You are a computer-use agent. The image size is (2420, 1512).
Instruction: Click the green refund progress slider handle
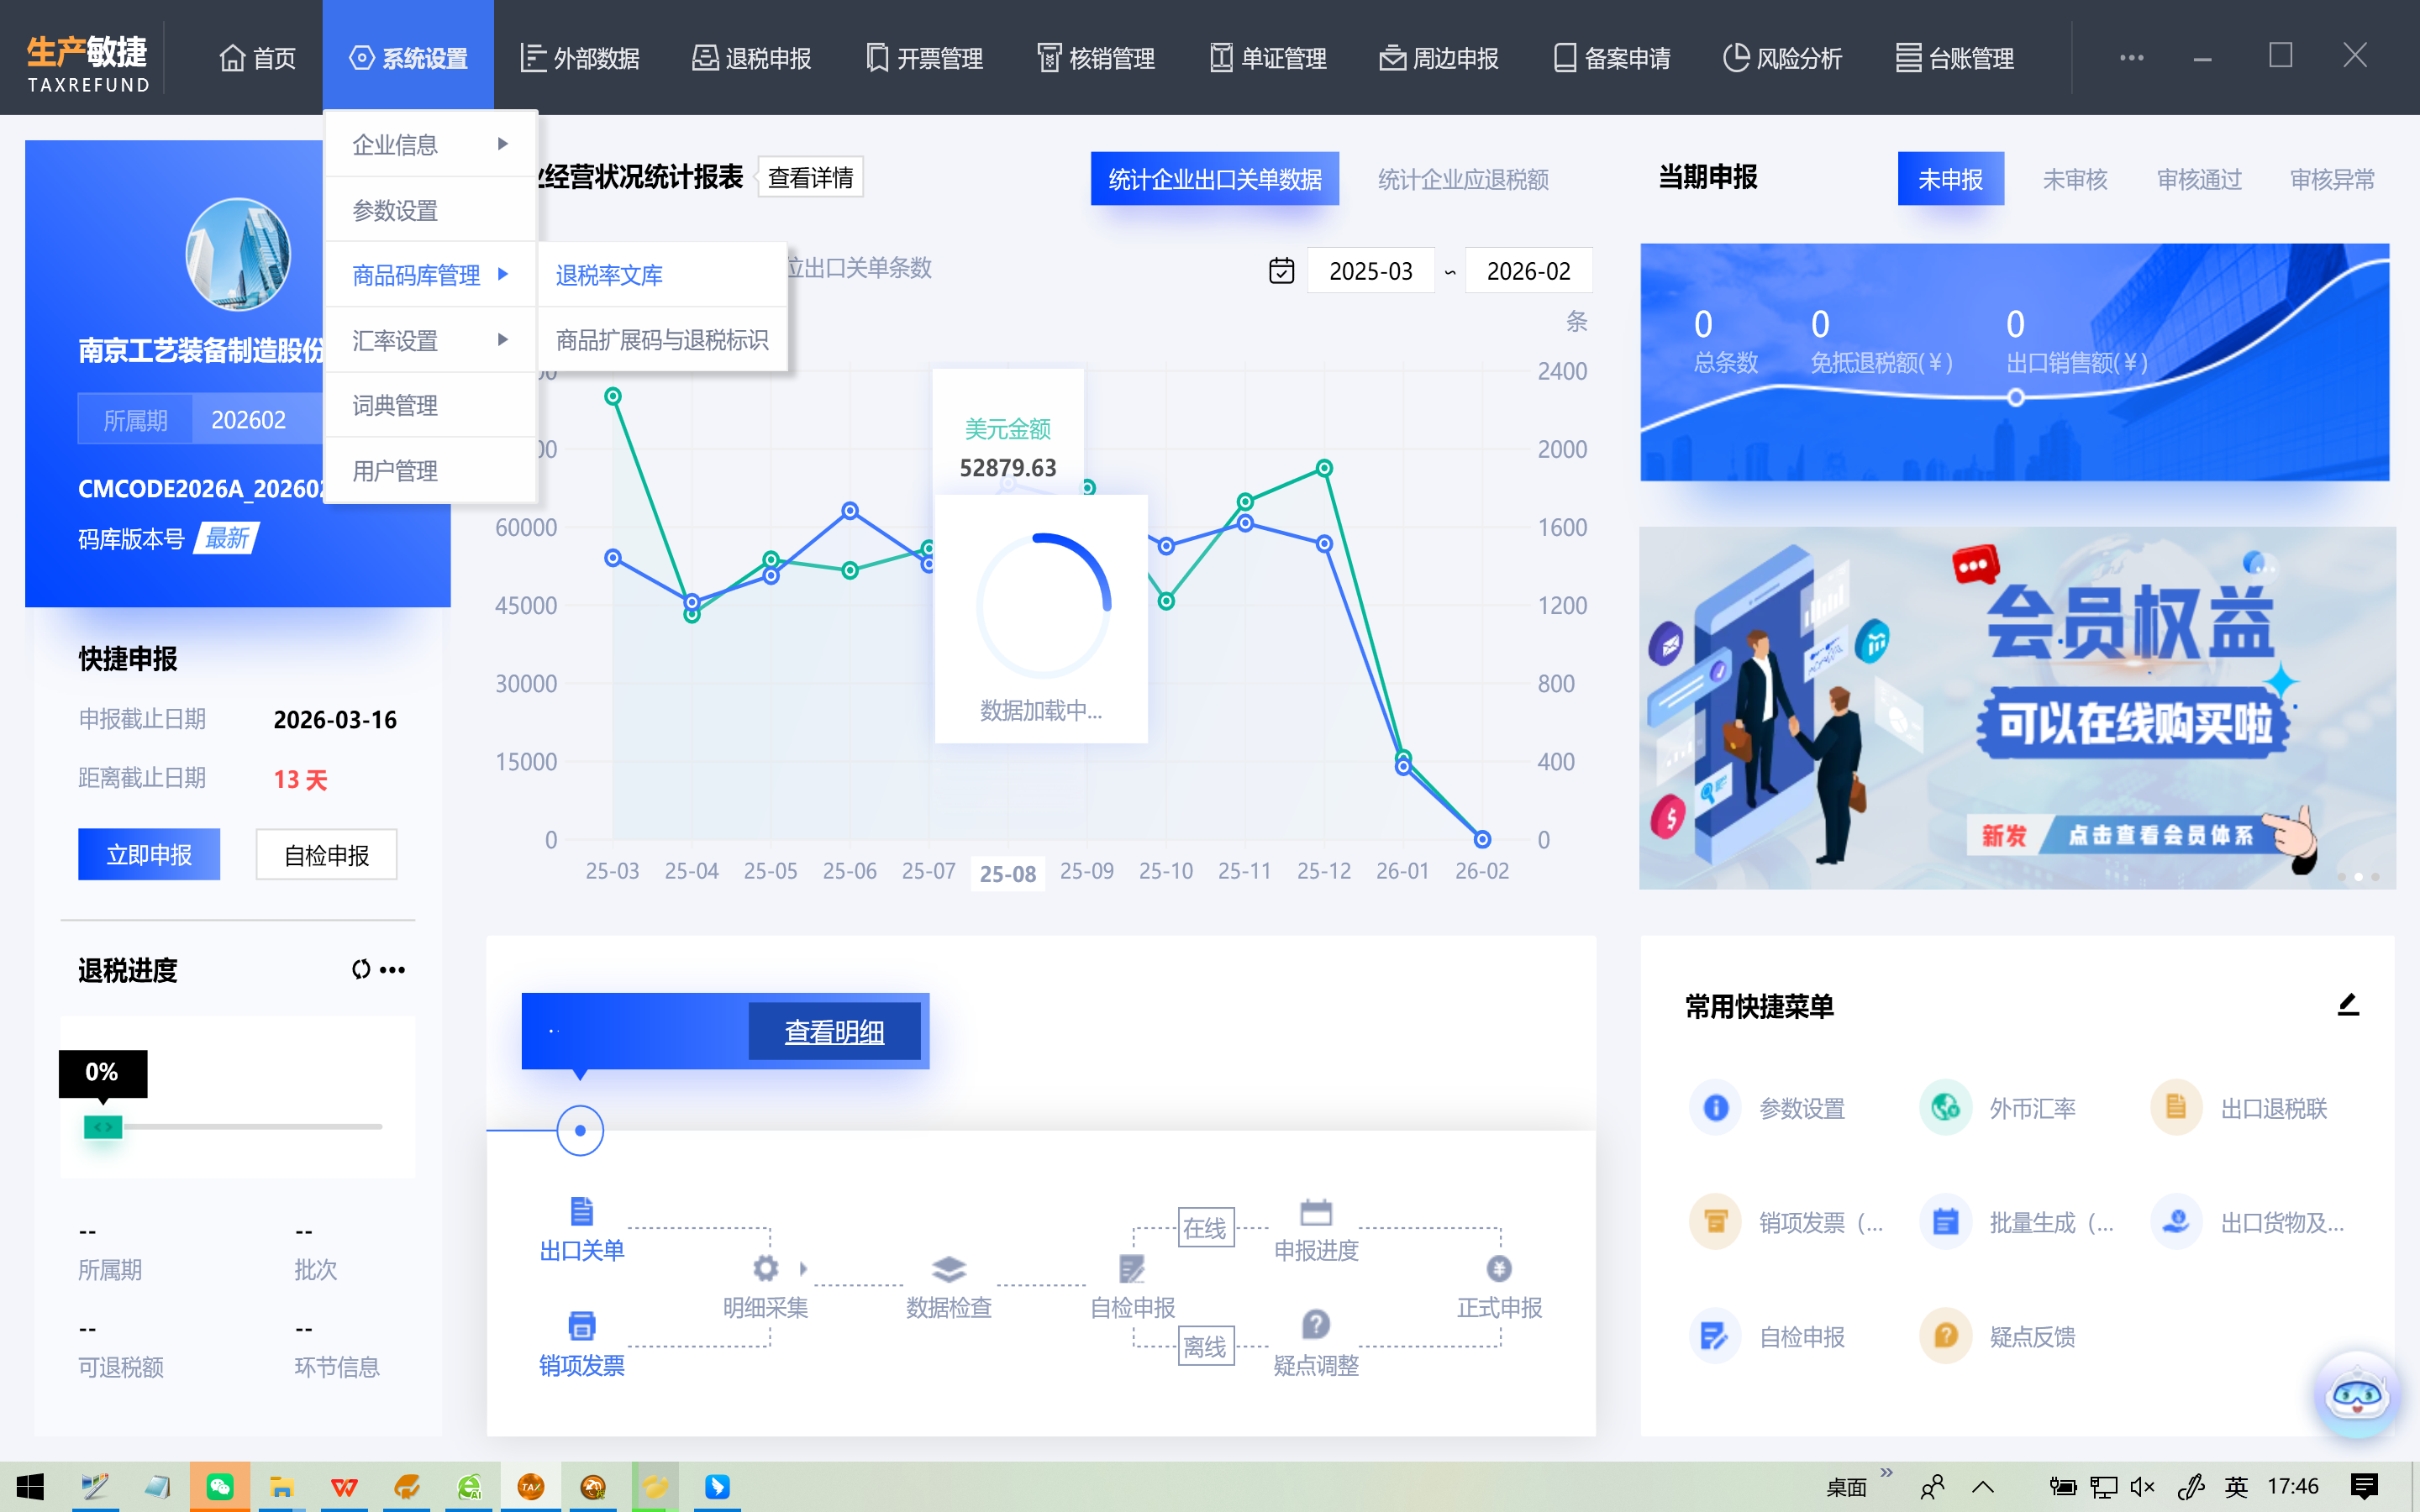point(103,1127)
